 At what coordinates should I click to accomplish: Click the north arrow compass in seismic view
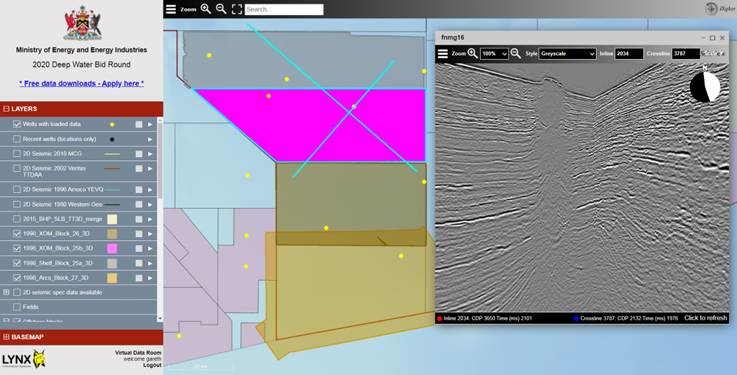(x=705, y=86)
